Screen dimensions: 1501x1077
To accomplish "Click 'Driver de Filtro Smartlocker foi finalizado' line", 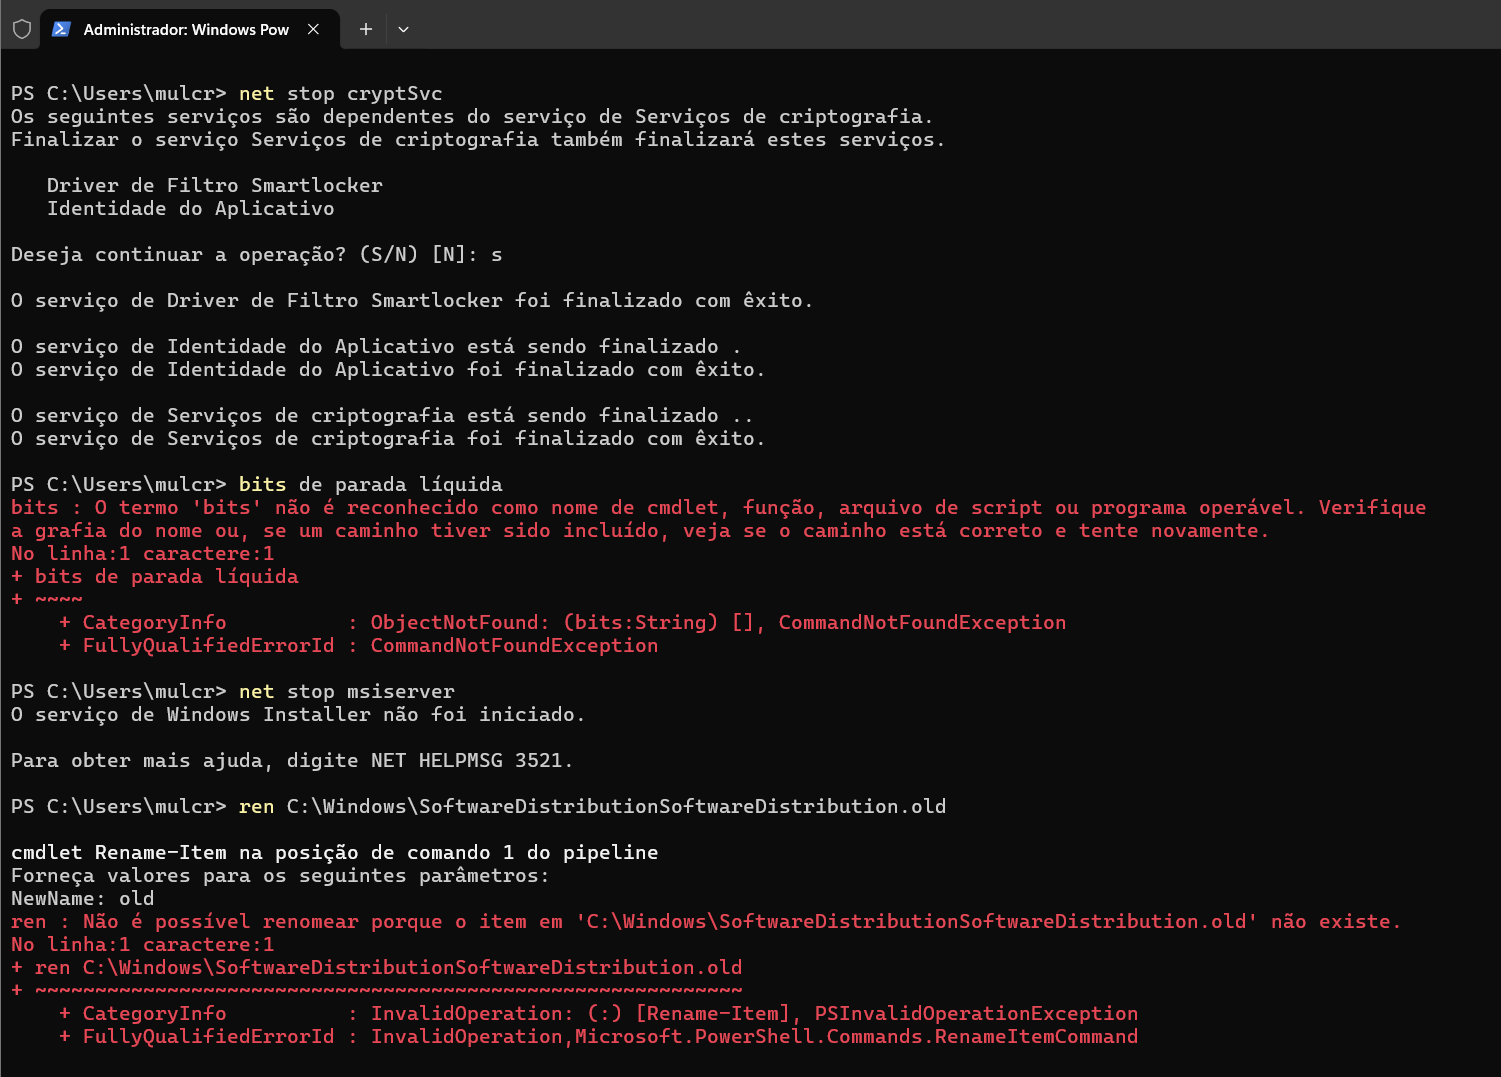I will click(412, 300).
